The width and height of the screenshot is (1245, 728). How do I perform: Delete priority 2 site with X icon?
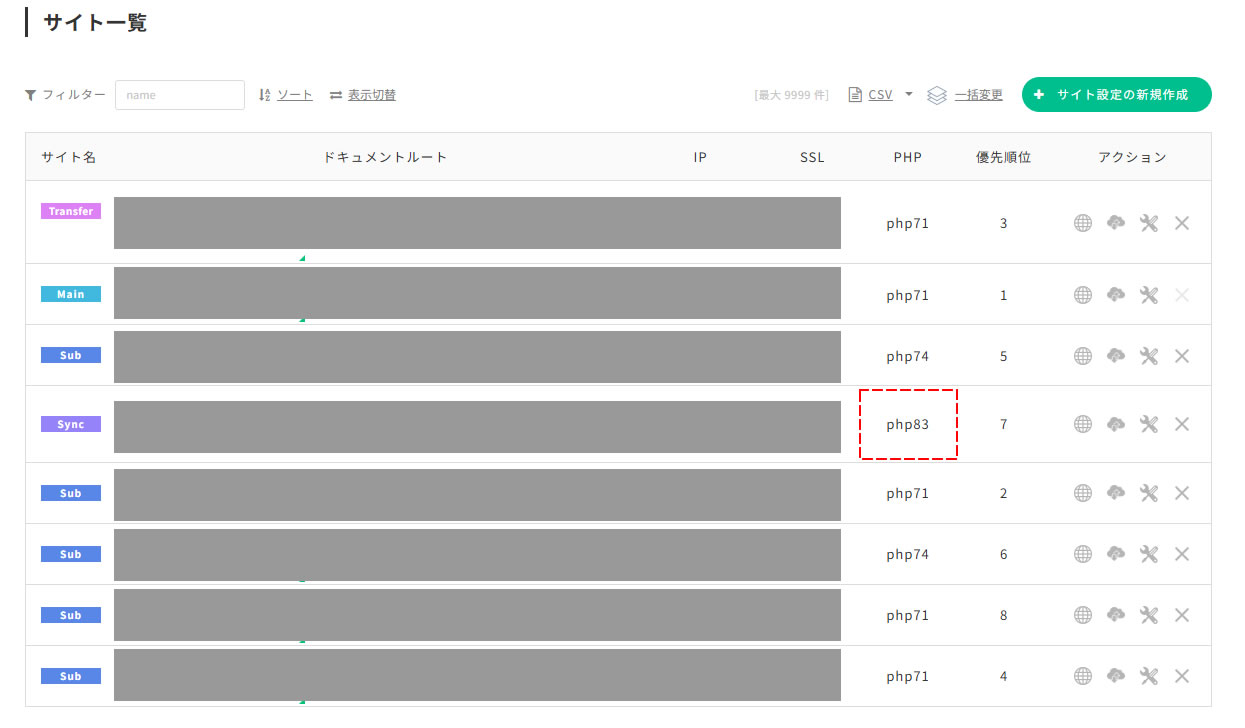coord(1182,493)
